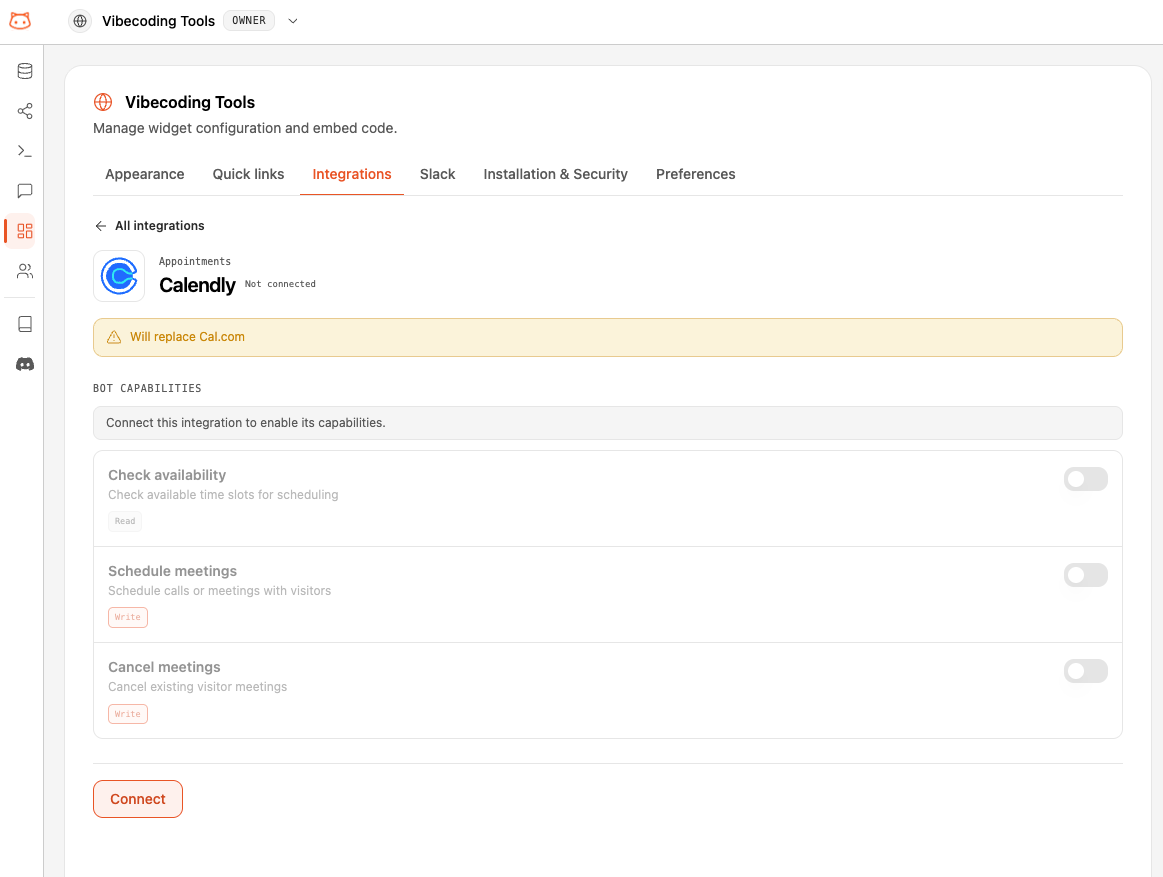Click the Read tag under Check availability
This screenshot has height=877, width=1163.
(x=125, y=521)
